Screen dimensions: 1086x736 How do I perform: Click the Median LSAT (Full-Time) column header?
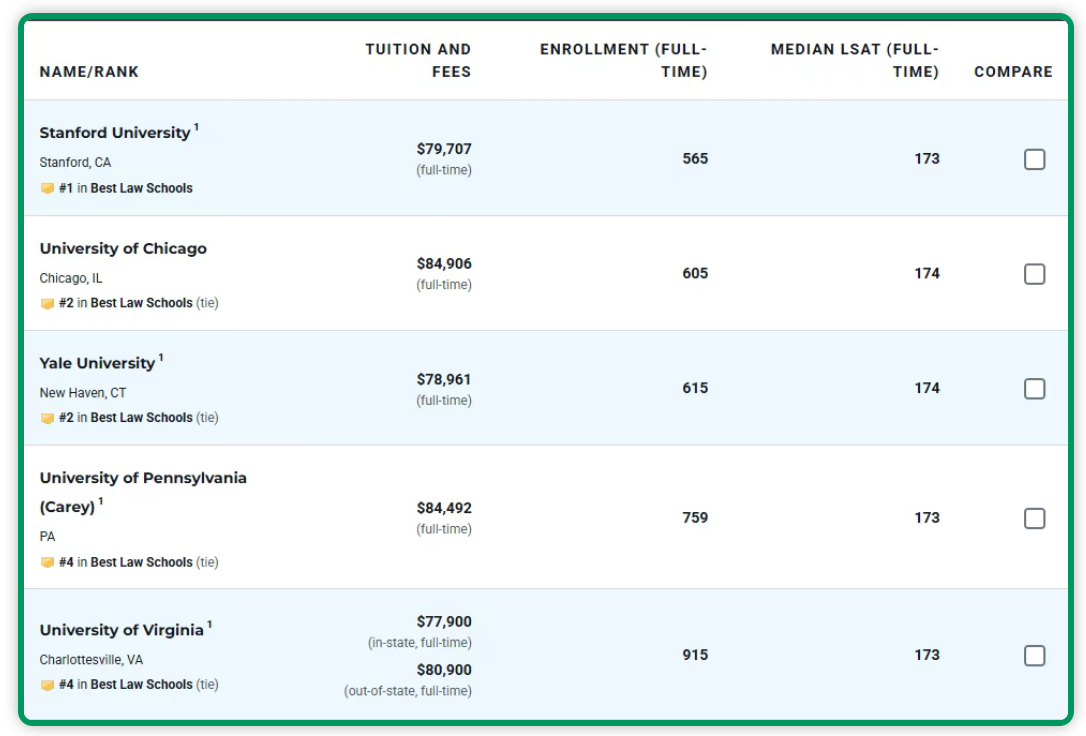(x=855, y=60)
